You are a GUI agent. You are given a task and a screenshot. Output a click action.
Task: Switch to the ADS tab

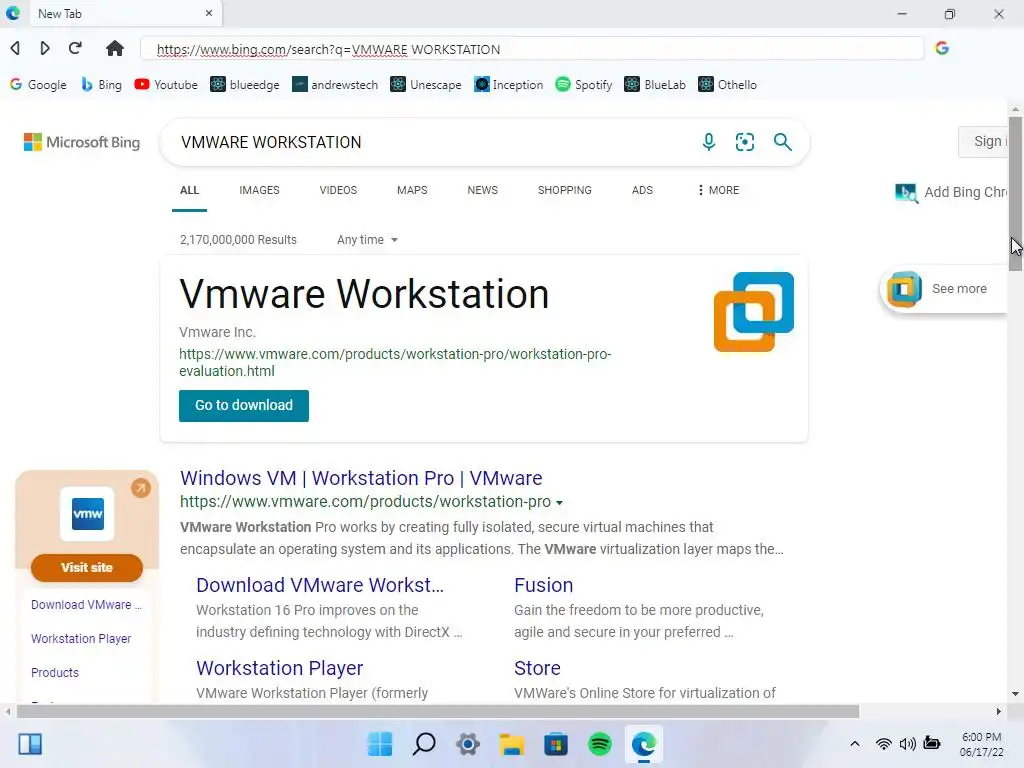[642, 190]
